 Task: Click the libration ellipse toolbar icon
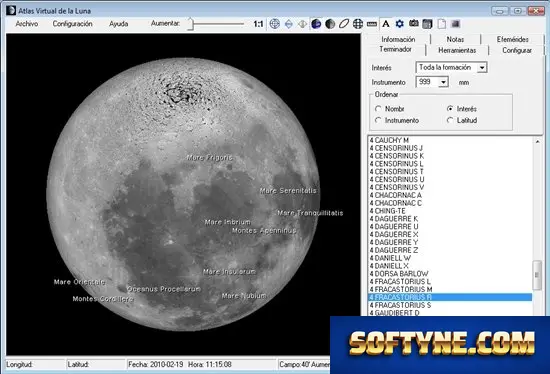[x=344, y=24]
